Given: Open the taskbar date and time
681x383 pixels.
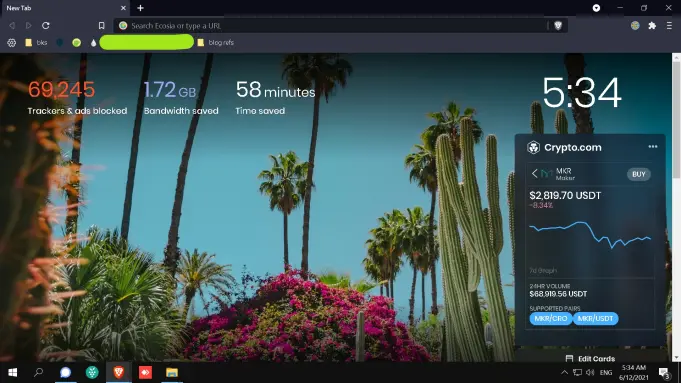Looking at the screenshot, I should click(634, 373).
